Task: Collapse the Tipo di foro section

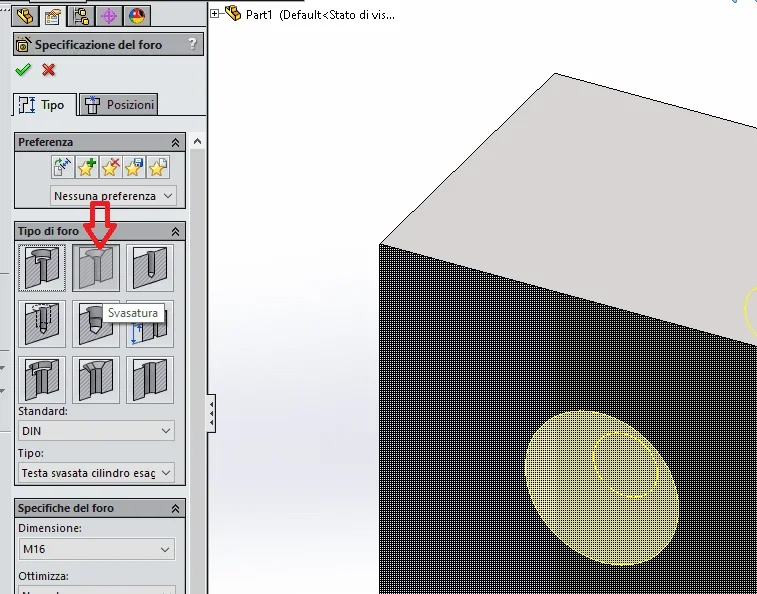Action: click(x=175, y=232)
